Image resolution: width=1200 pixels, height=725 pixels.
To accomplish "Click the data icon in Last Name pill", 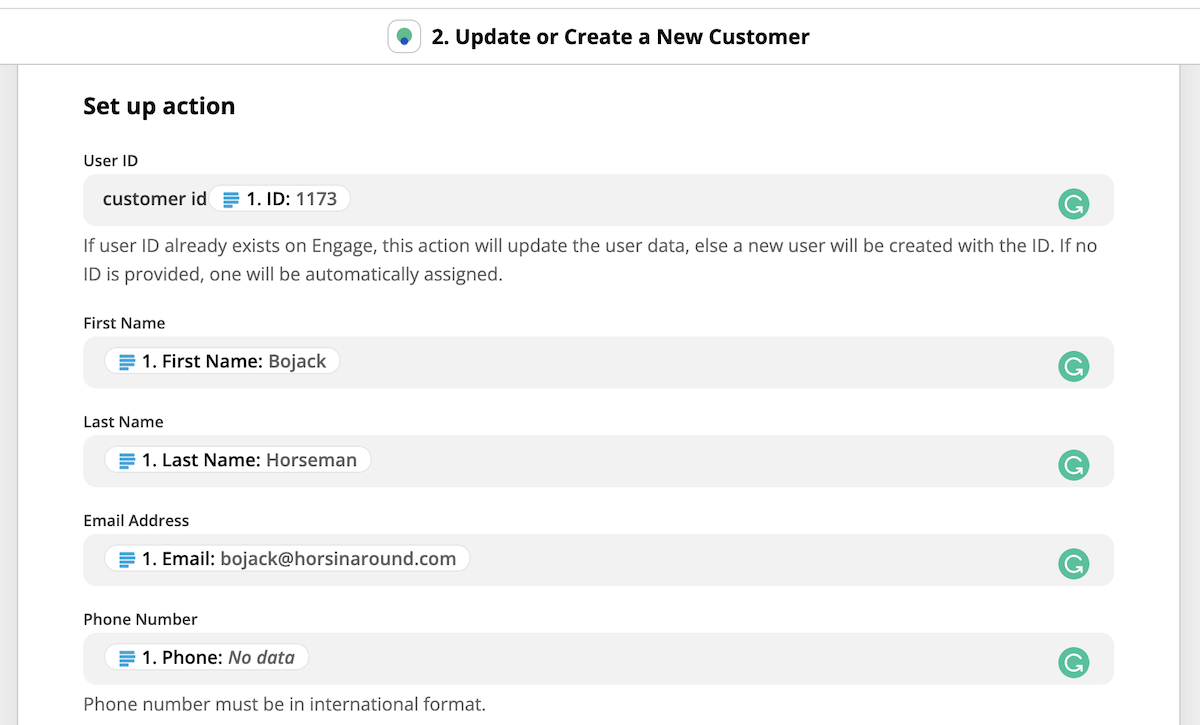I will click(127, 461).
